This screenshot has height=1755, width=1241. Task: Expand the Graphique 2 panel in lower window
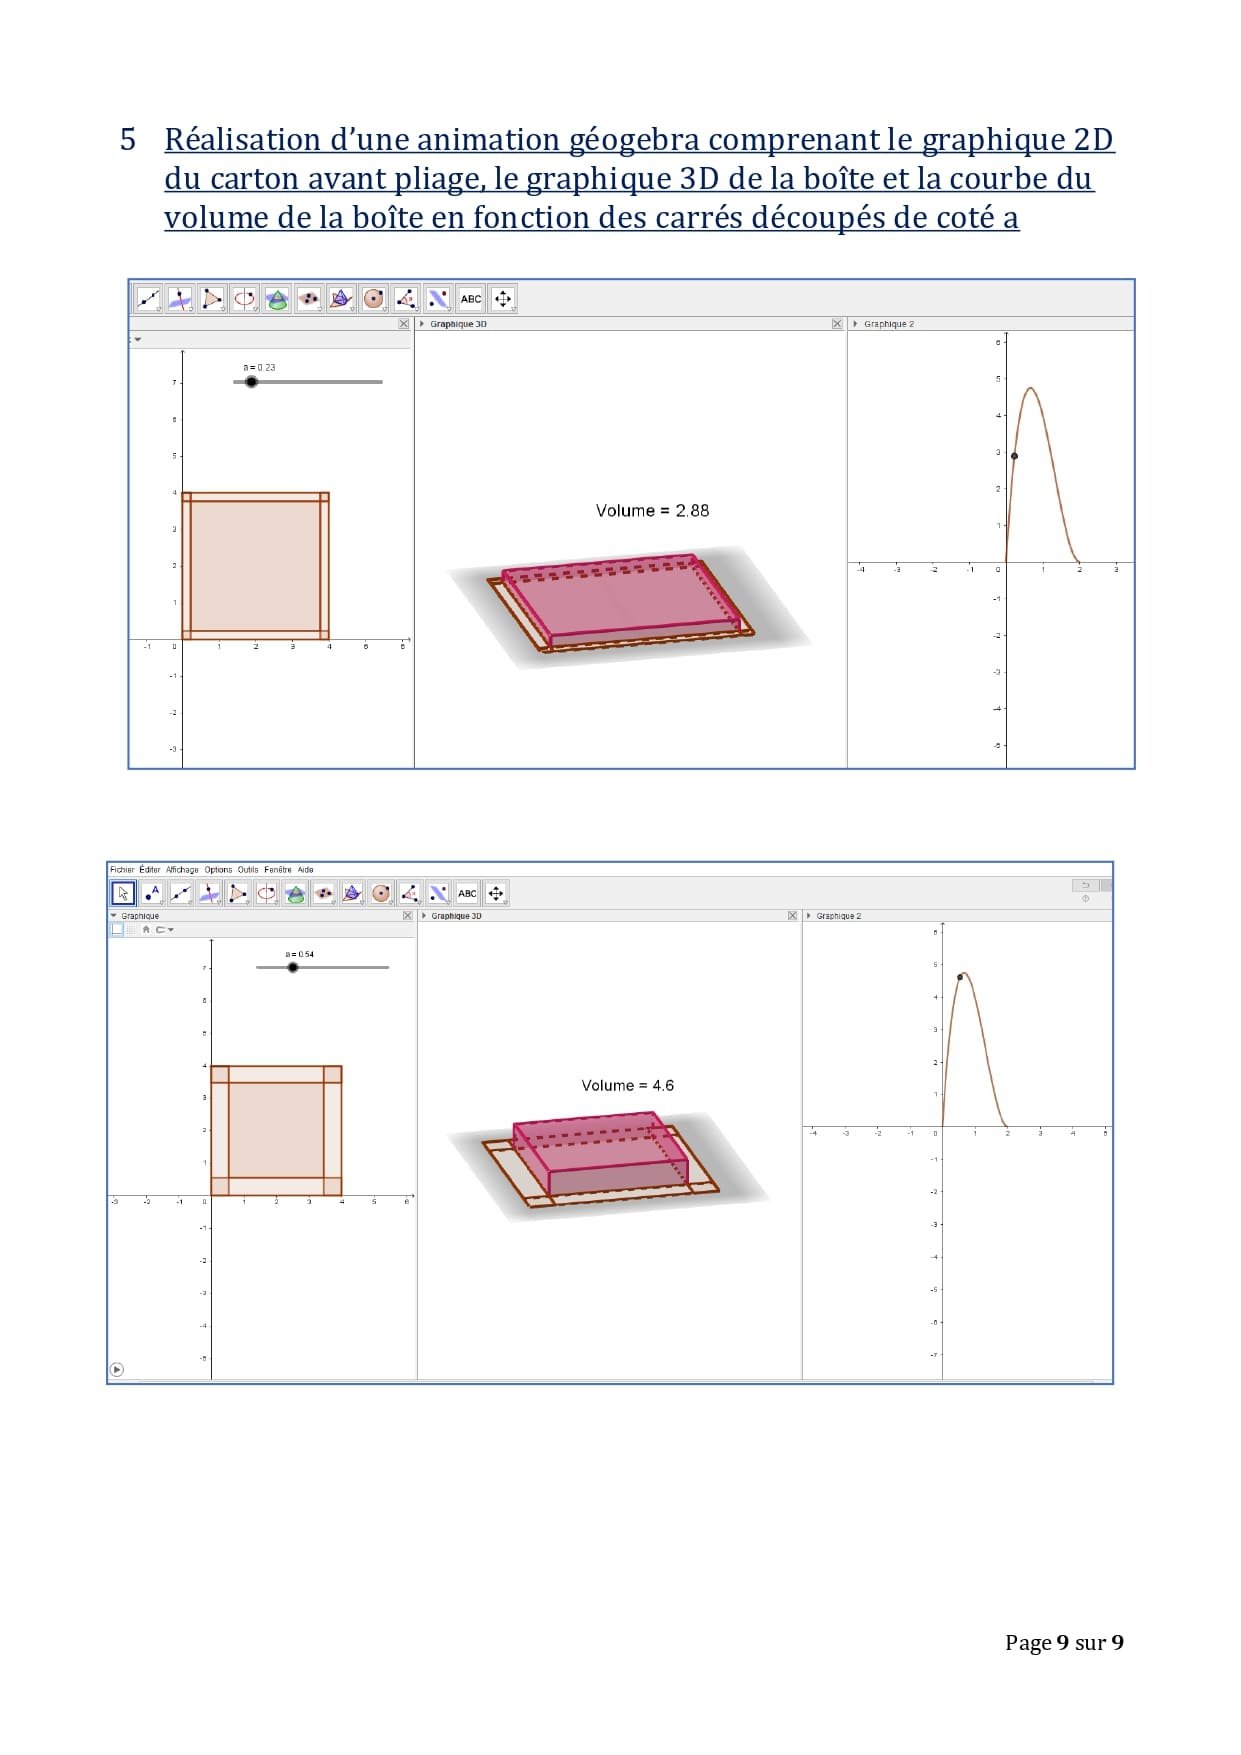pos(809,916)
